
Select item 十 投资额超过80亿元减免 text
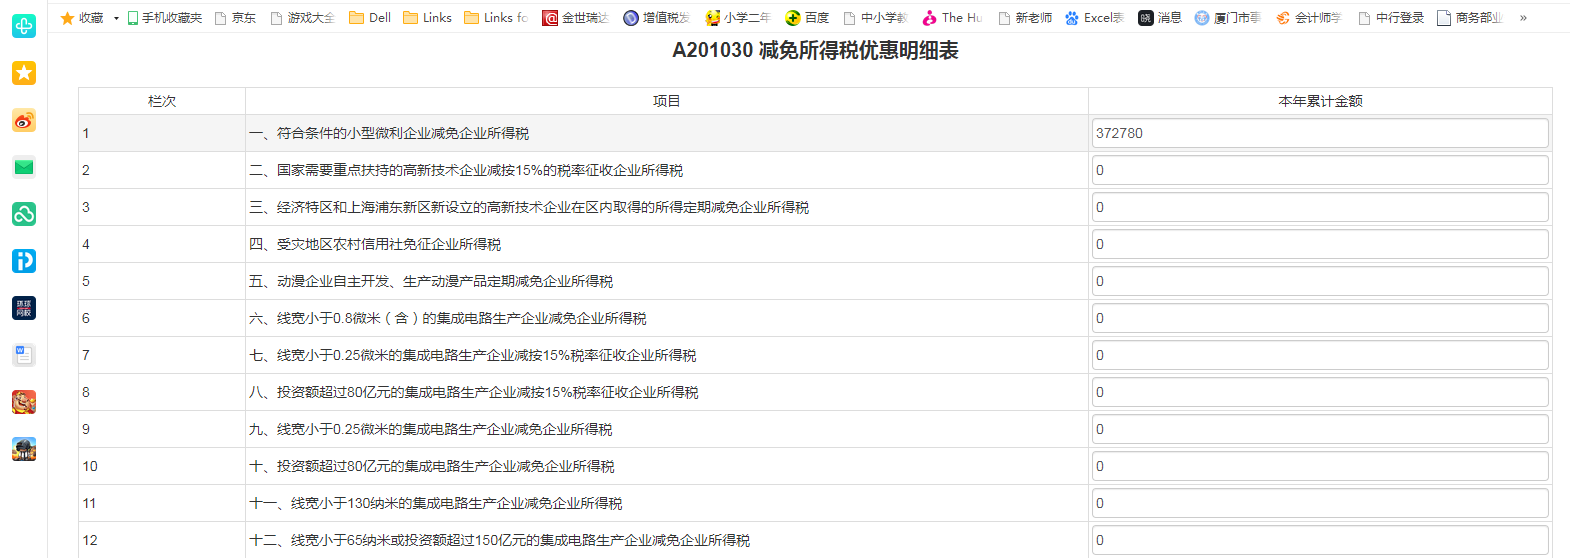pyautogui.click(x=432, y=466)
